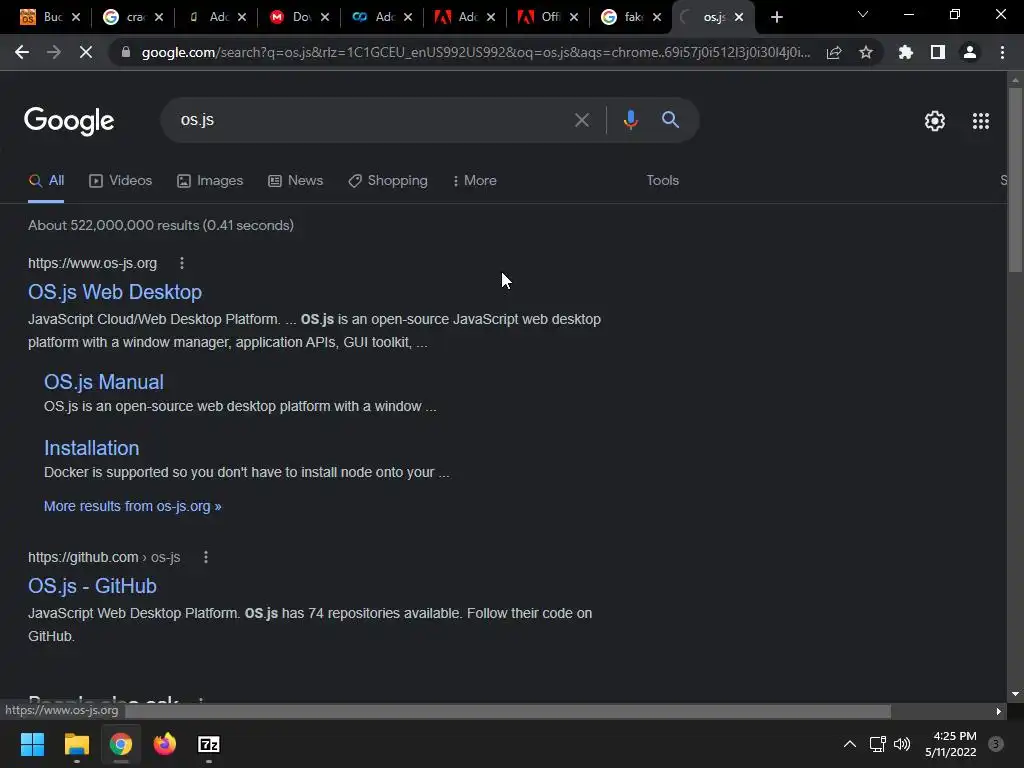
Task: Expand the More search options
Action: pyautogui.click(x=475, y=181)
